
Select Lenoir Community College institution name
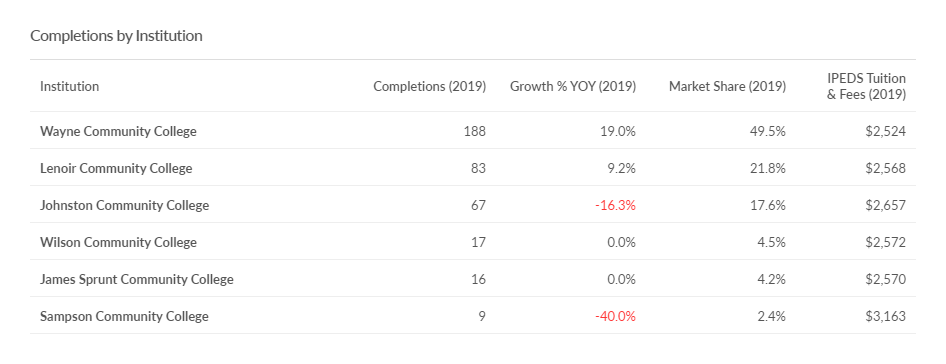coord(116,168)
